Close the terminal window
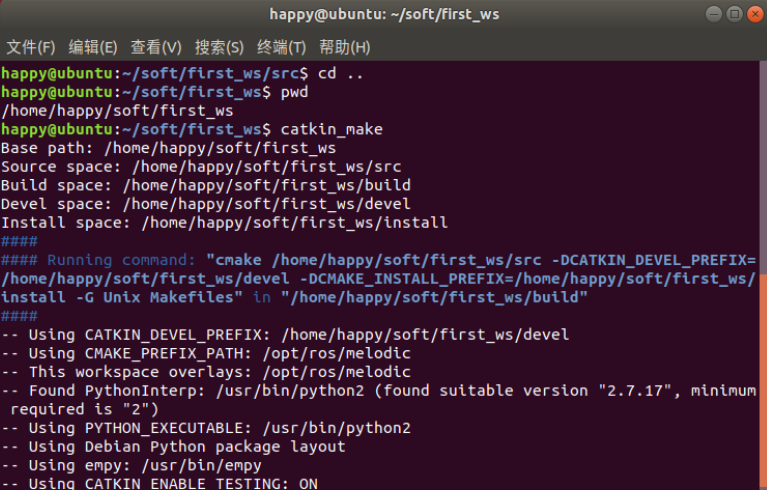 click(x=755, y=14)
